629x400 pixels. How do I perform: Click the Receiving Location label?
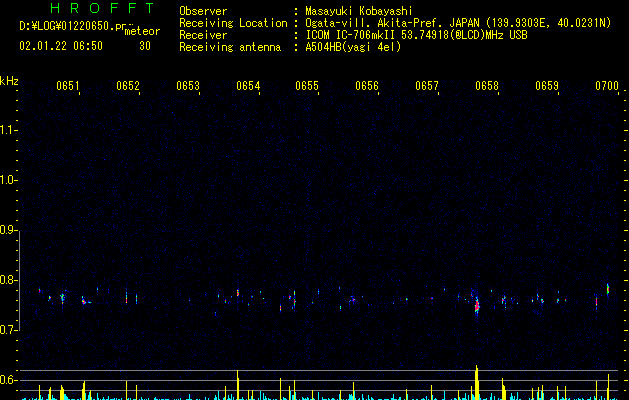pyautogui.click(x=233, y=23)
